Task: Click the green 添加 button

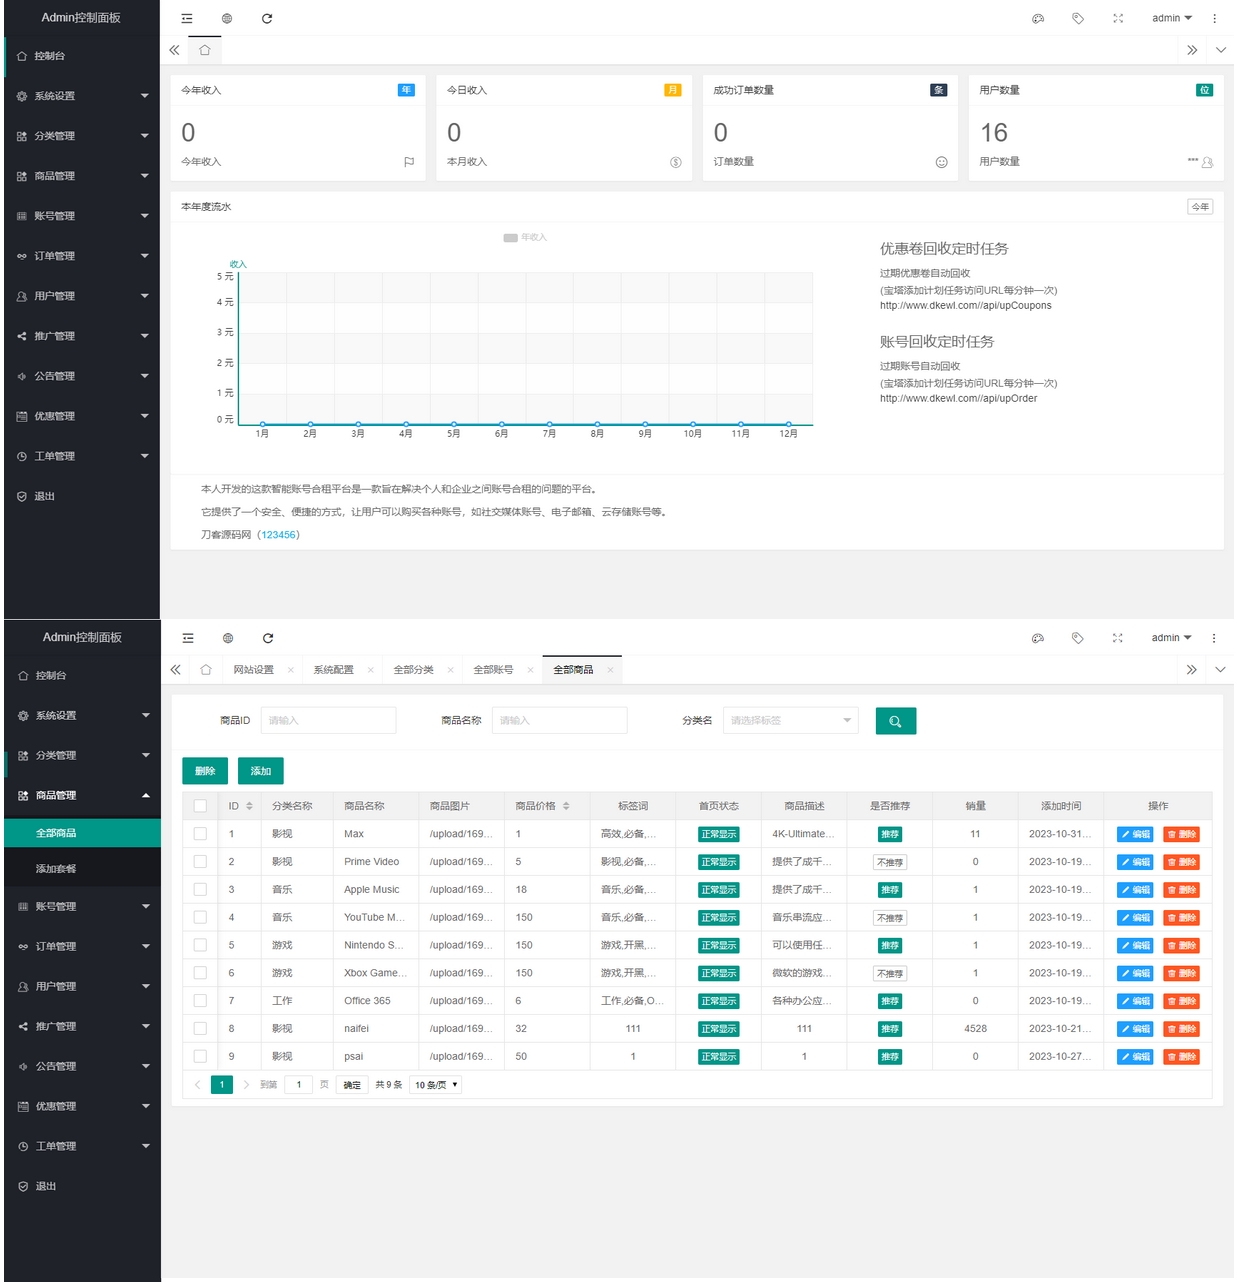Action: point(261,771)
